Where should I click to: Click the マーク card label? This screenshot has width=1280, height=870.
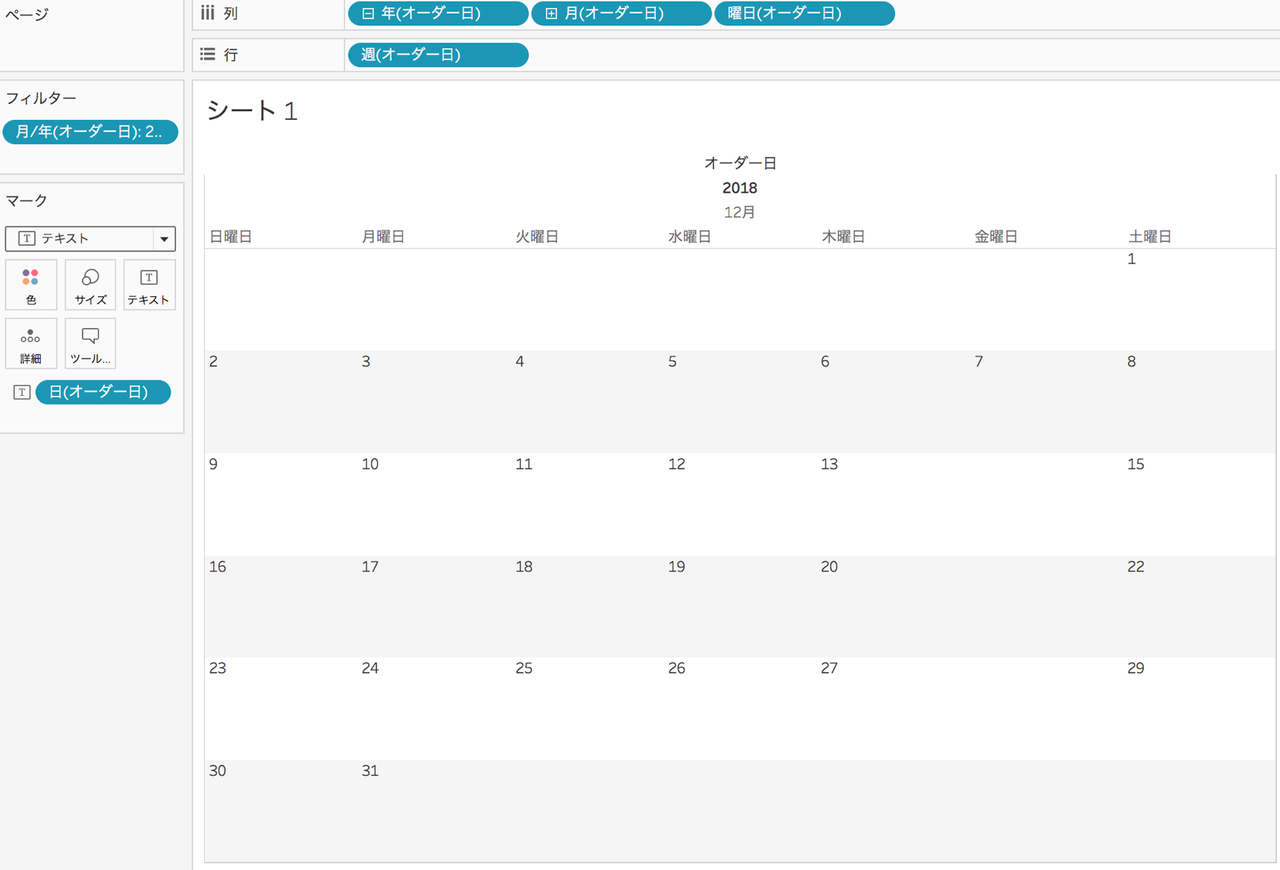(27, 201)
